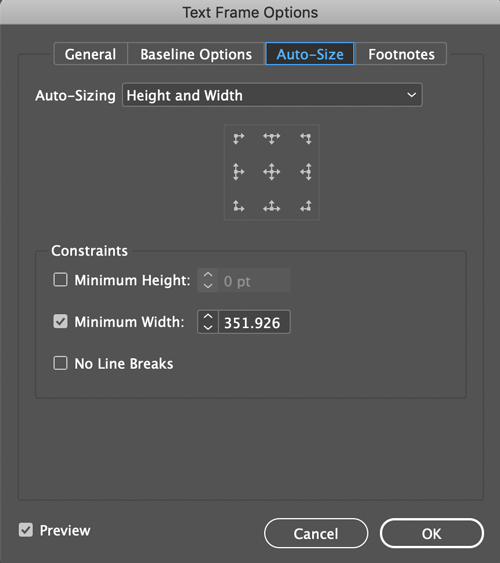Enable the No Line Breaks option
The image size is (500, 563).
coord(60,363)
